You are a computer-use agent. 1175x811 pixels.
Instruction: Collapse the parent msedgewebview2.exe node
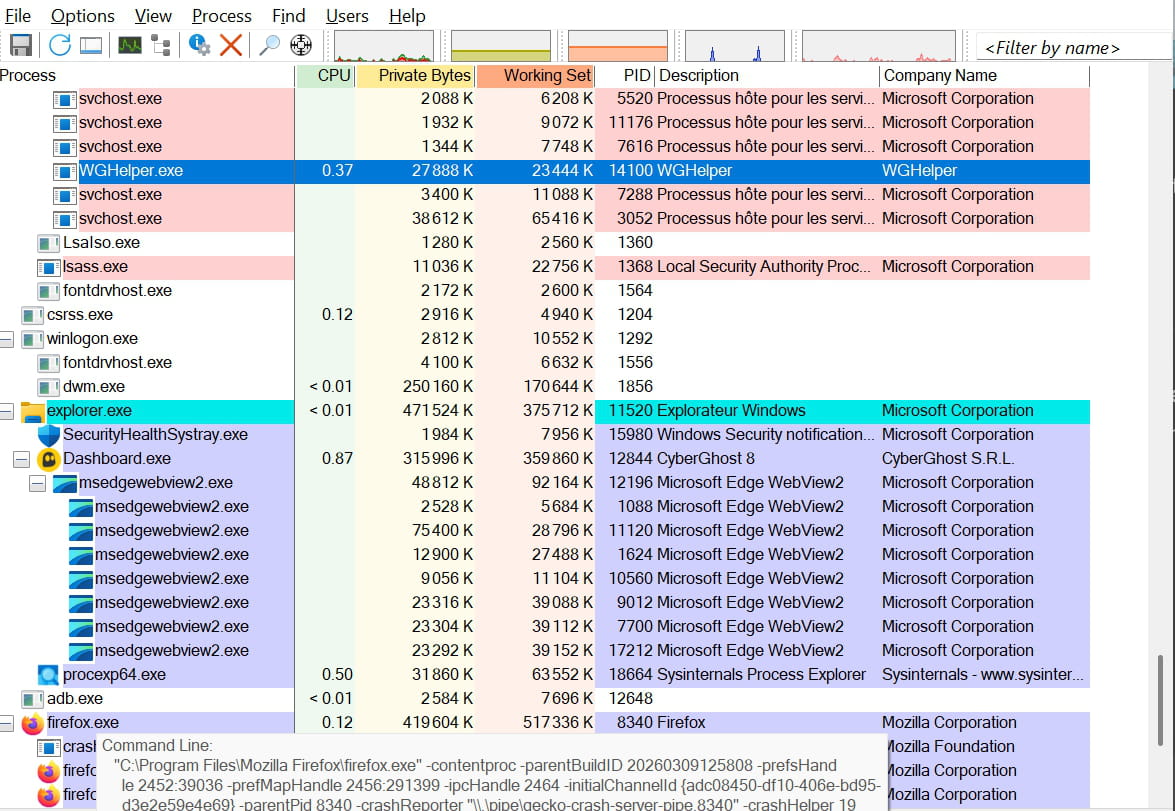pos(37,483)
